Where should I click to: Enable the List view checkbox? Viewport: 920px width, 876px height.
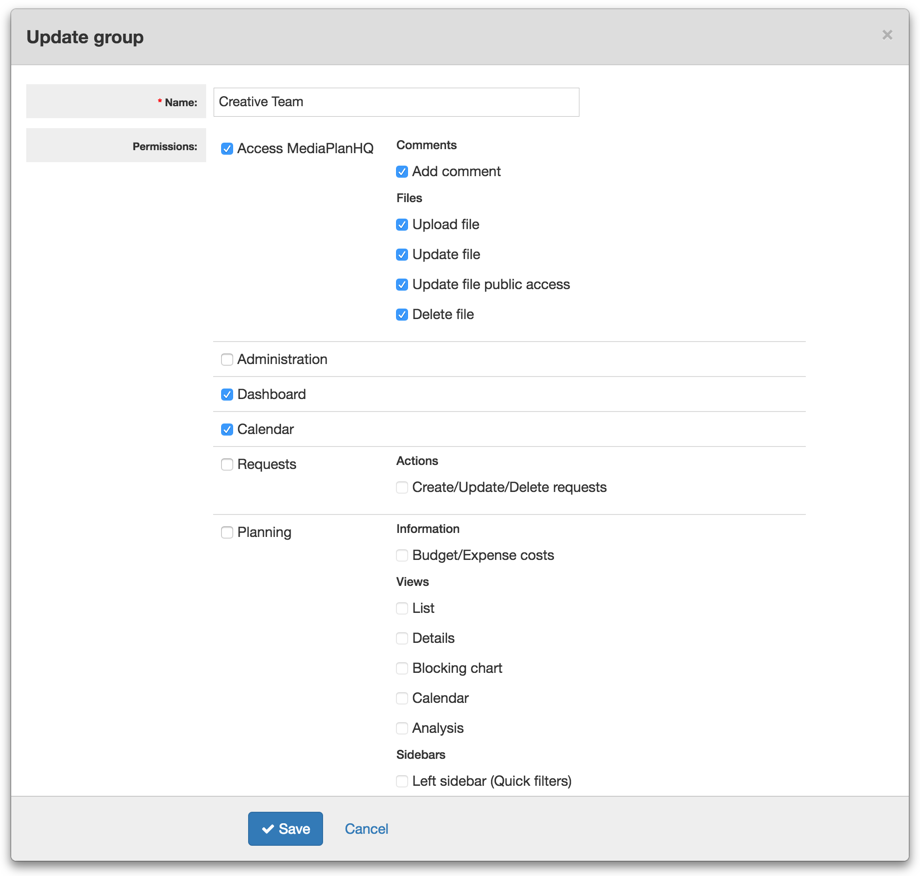click(402, 609)
